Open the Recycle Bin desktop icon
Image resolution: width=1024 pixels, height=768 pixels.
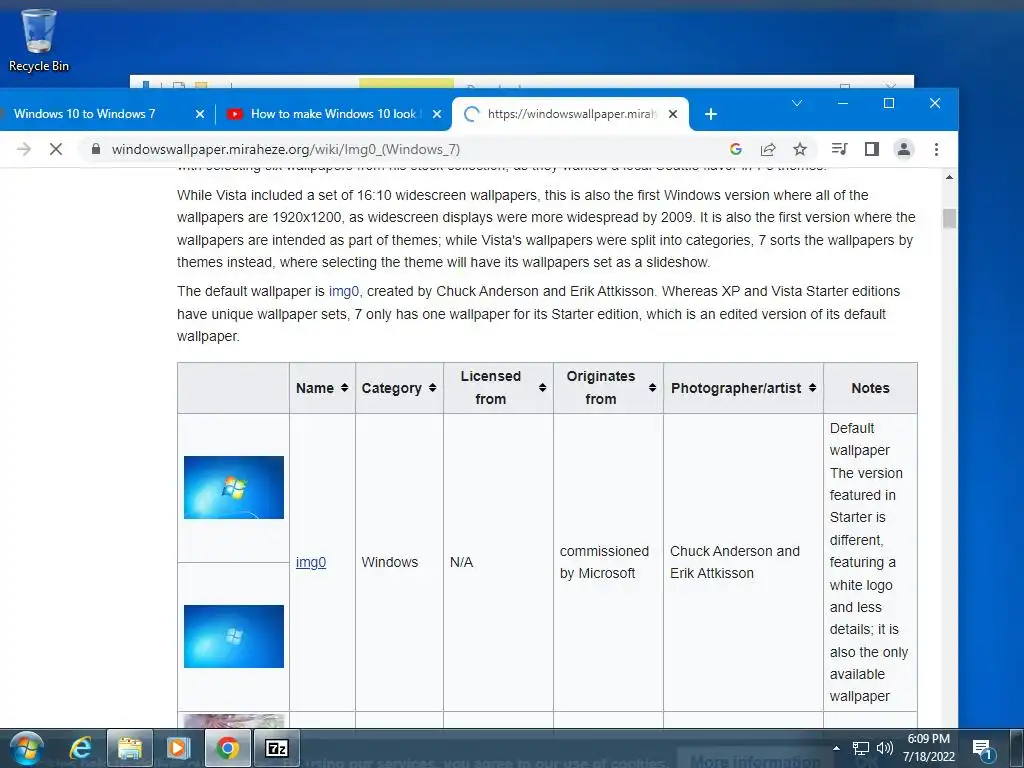click(x=39, y=40)
